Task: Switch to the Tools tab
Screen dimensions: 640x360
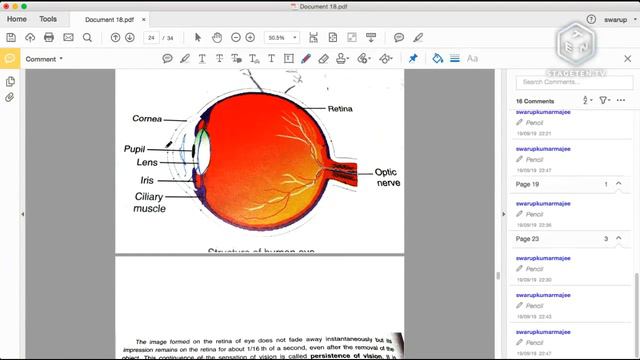Action: [x=48, y=19]
